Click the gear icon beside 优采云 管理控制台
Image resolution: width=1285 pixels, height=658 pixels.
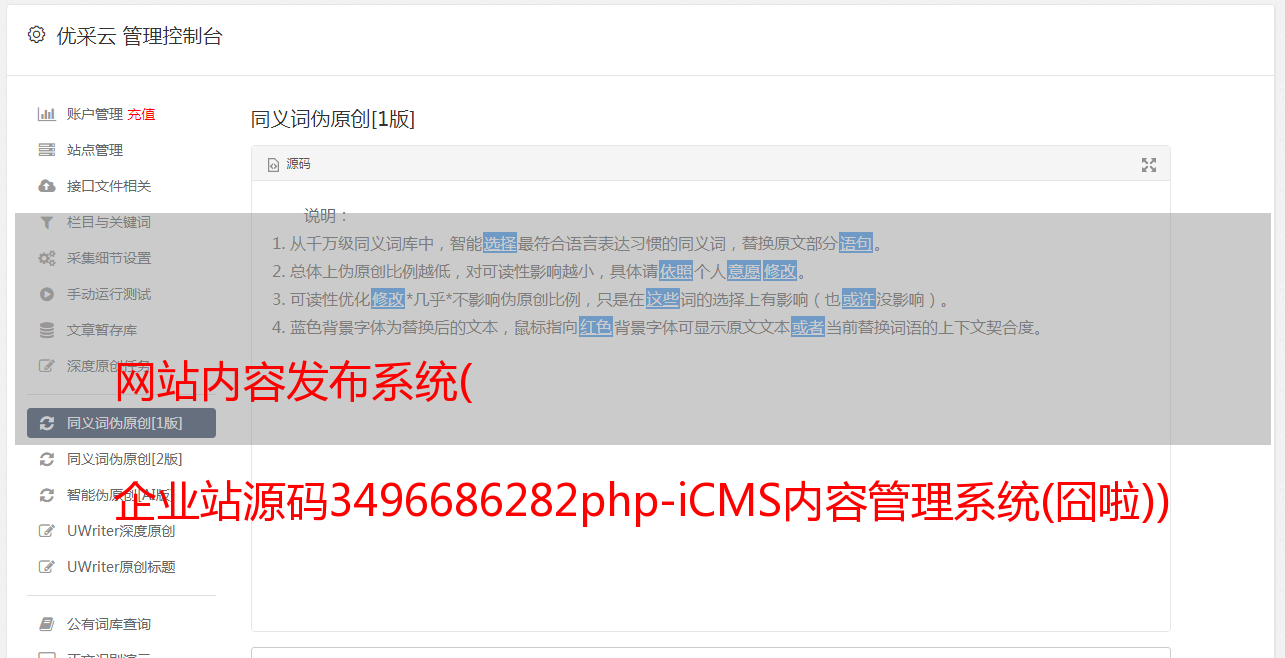click(x=37, y=35)
